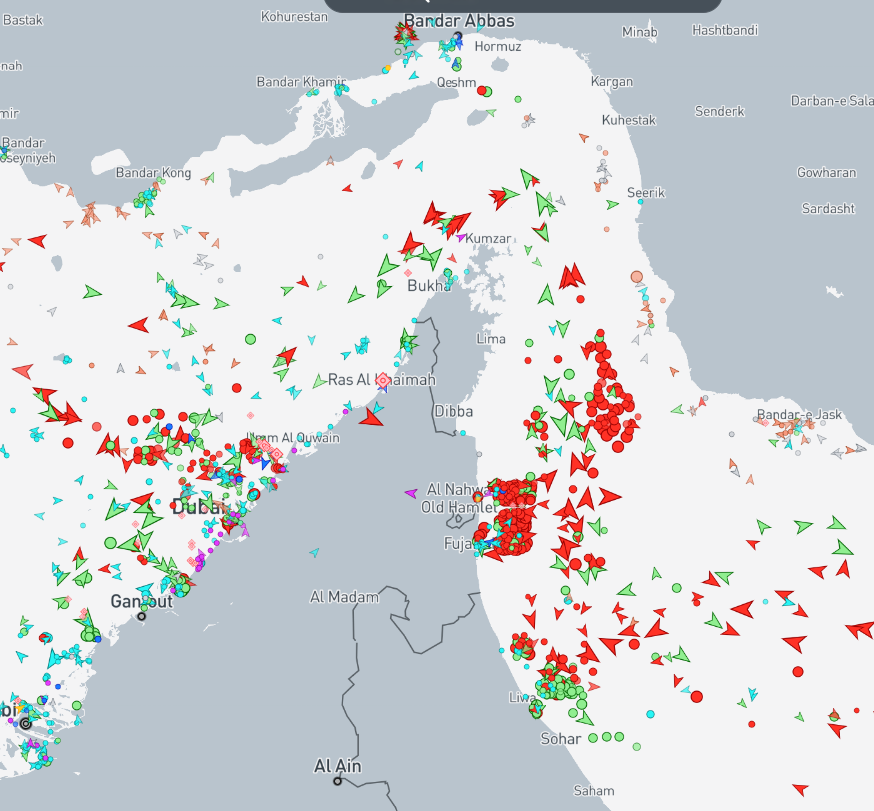Click the Saham label
Viewport: 874px width, 811px height.
tap(594, 791)
